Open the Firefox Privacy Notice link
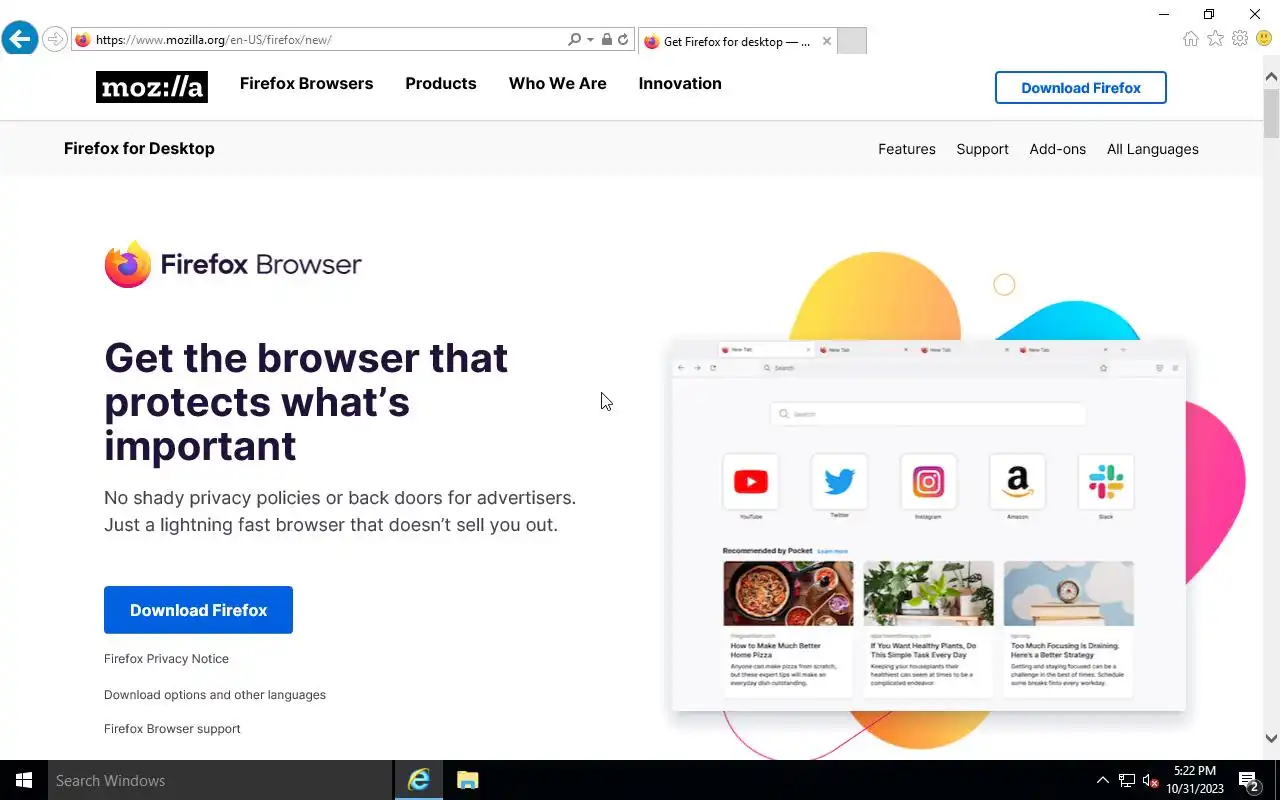 [166, 659]
